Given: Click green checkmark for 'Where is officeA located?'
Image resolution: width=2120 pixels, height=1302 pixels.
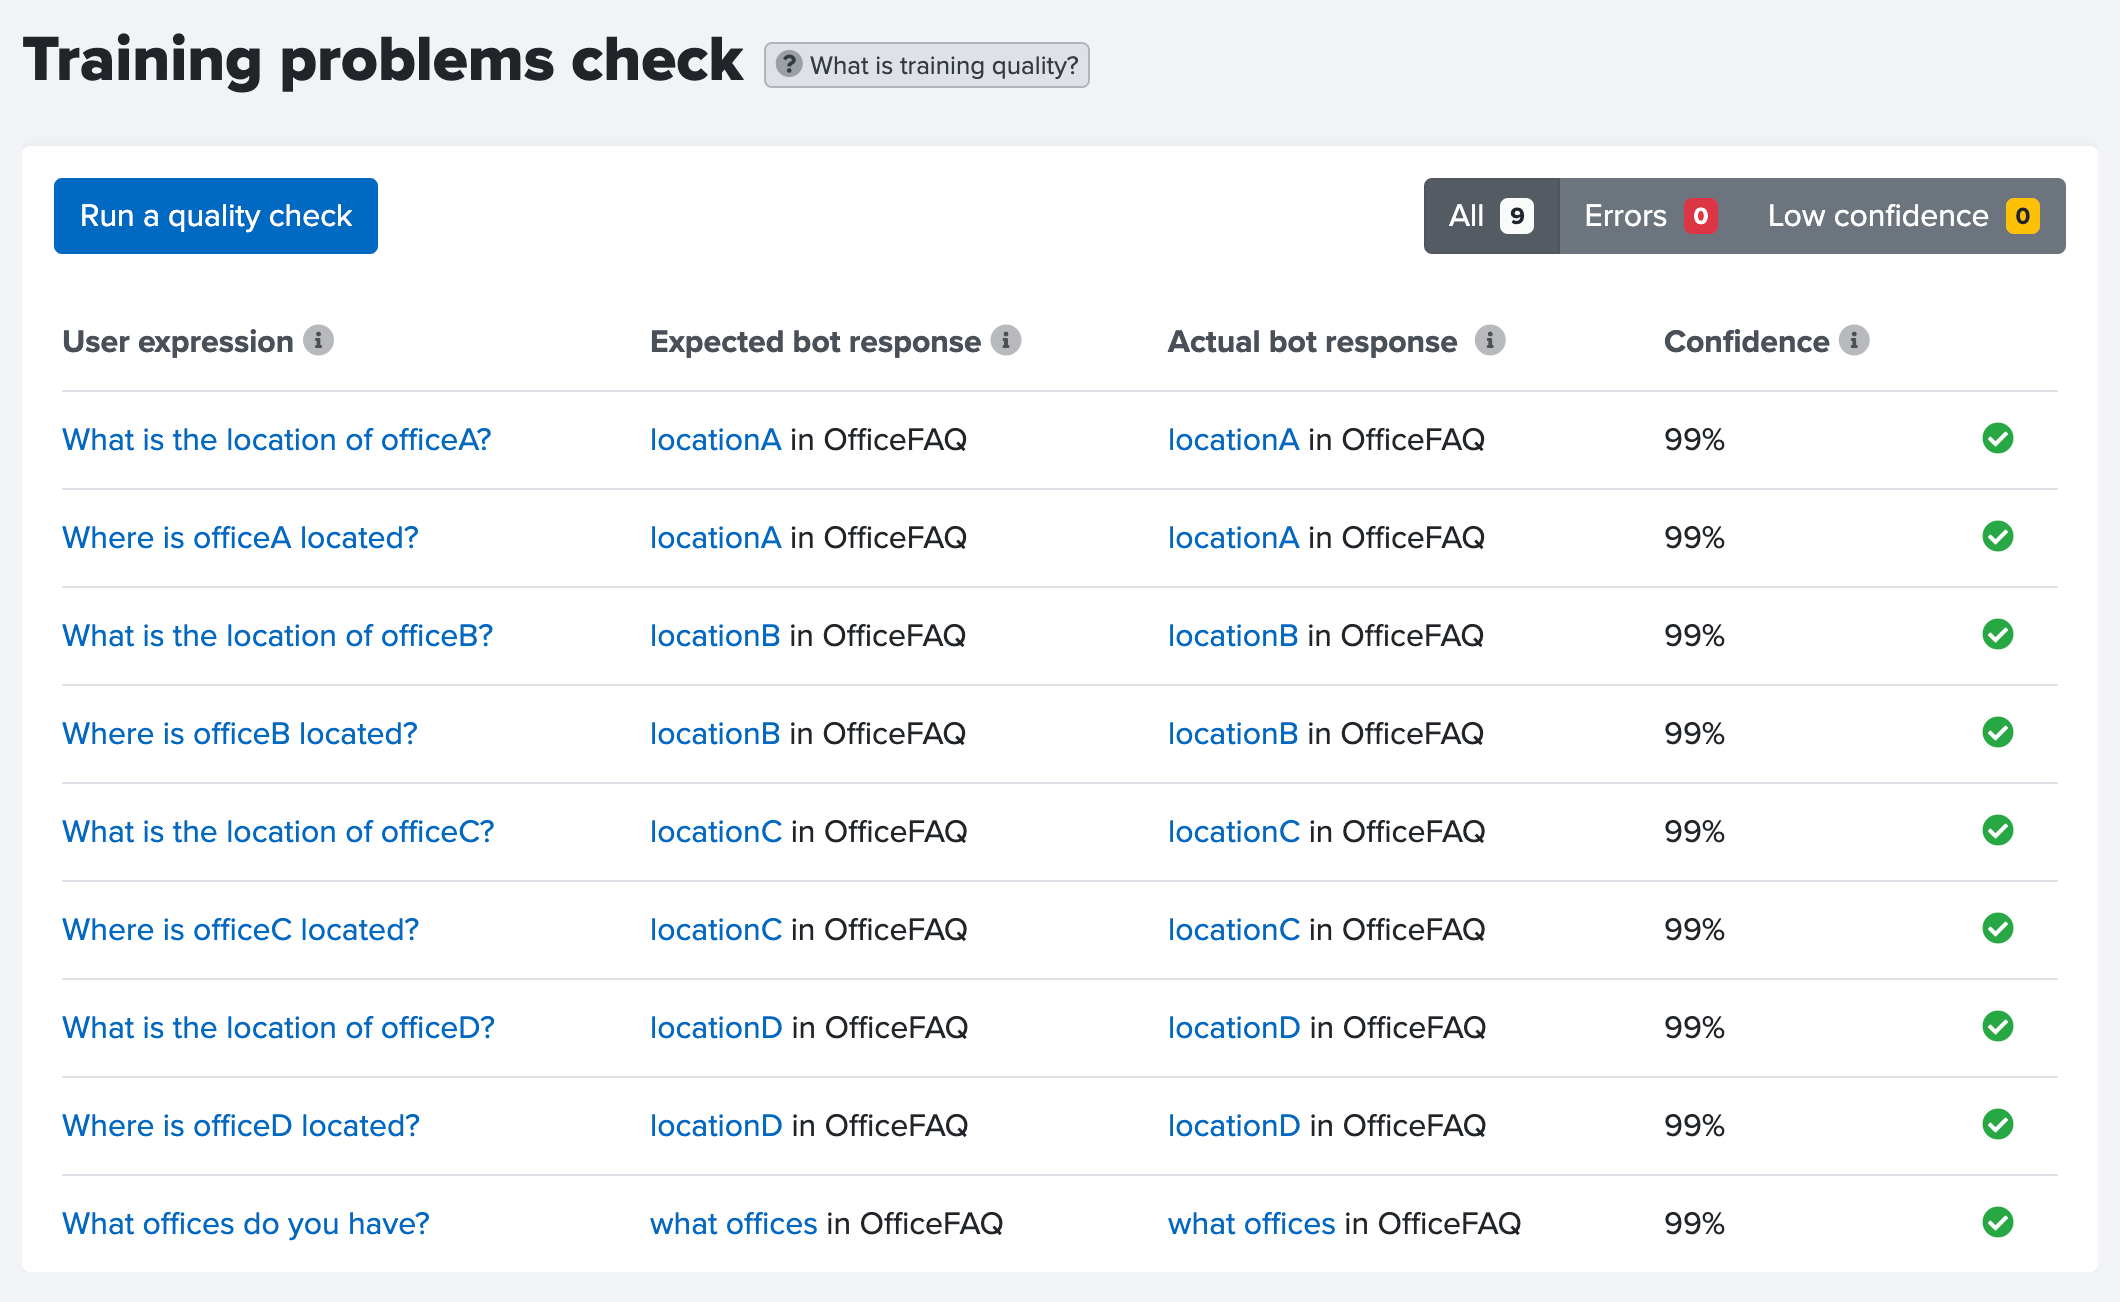Looking at the screenshot, I should coord(1998,537).
